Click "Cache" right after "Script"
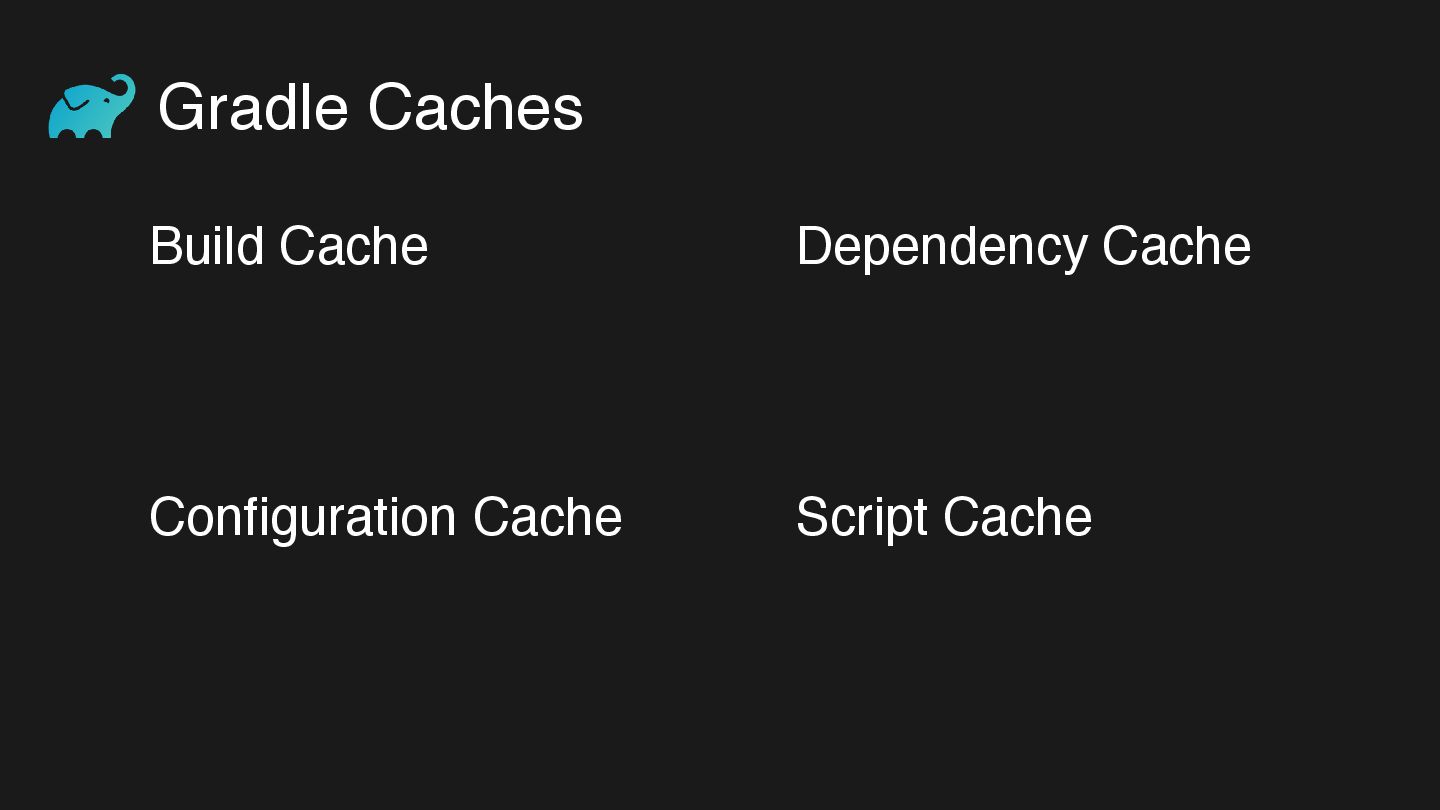The height and width of the screenshot is (810, 1440). (x=1017, y=517)
